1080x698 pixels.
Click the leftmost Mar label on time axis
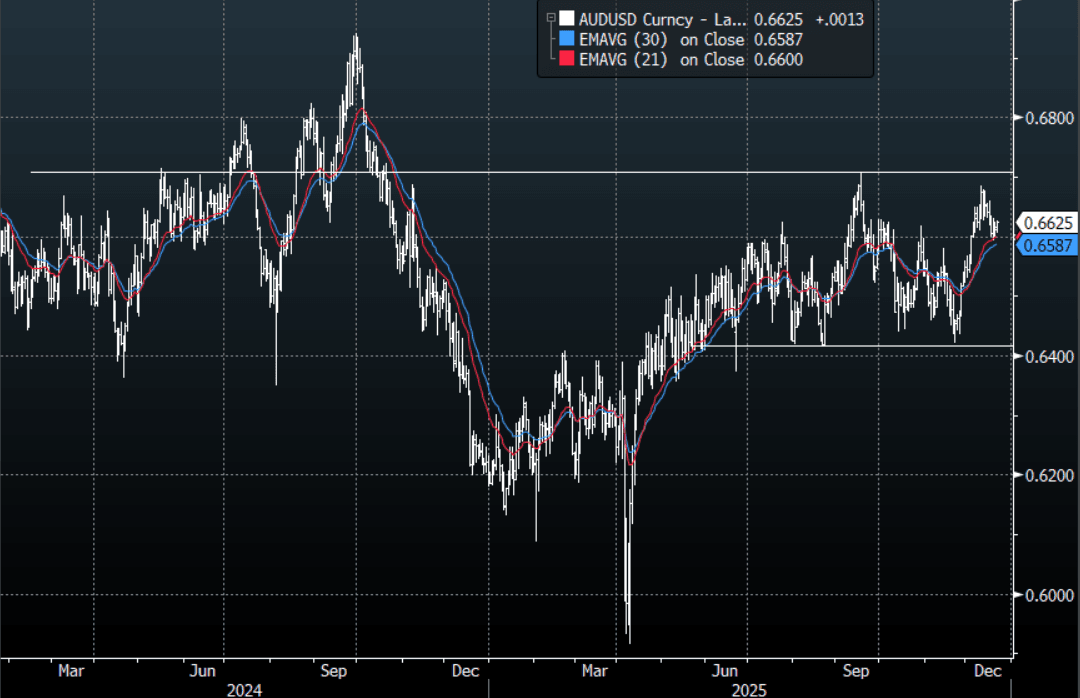click(x=71, y=671)
